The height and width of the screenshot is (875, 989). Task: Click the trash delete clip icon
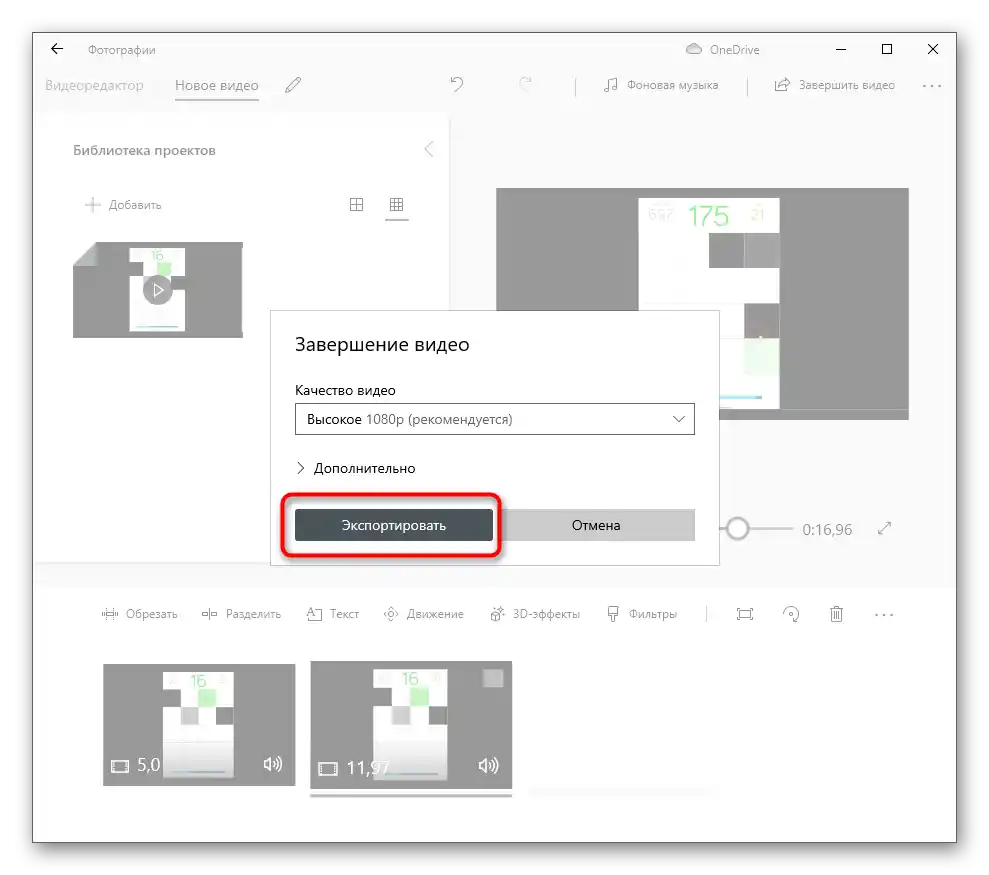point(836,614)
